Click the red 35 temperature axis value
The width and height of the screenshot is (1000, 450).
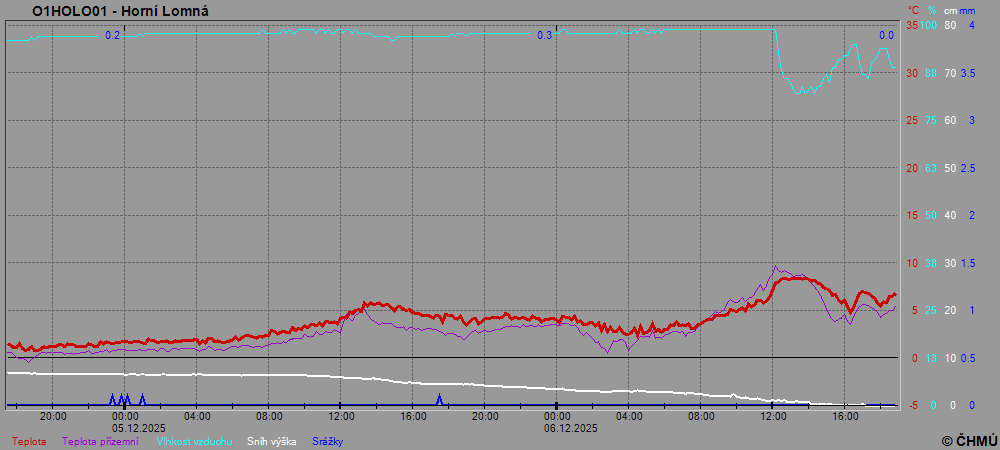[x=911, y=25]
